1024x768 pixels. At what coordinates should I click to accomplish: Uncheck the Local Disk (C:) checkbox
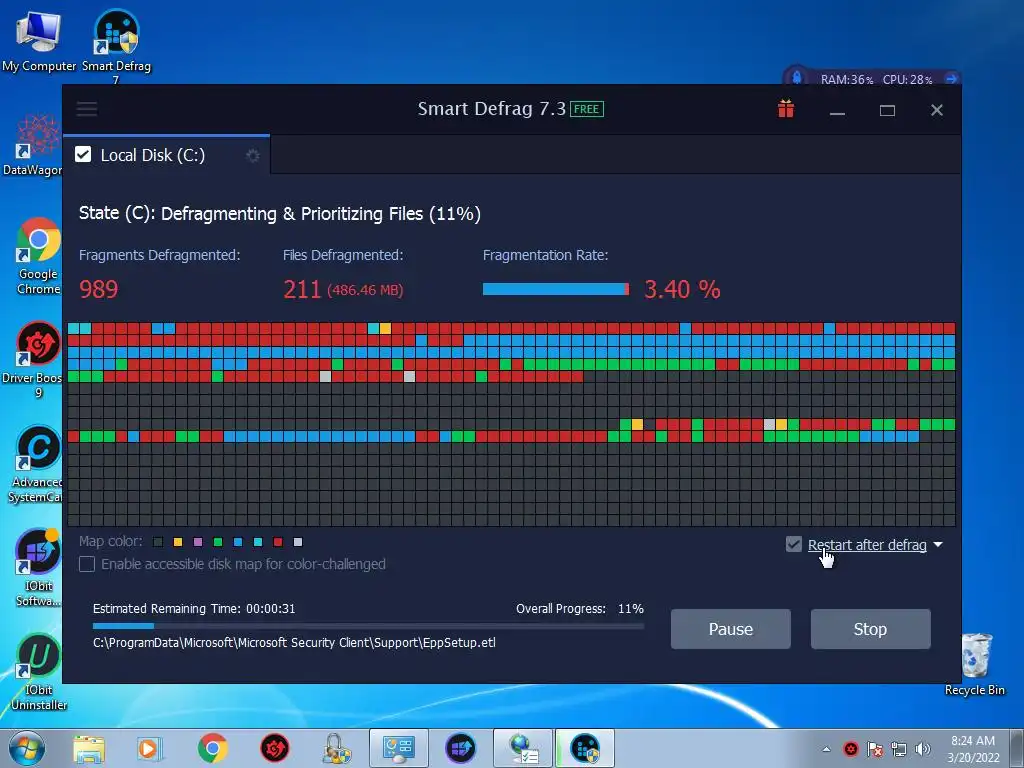(83, 155)
